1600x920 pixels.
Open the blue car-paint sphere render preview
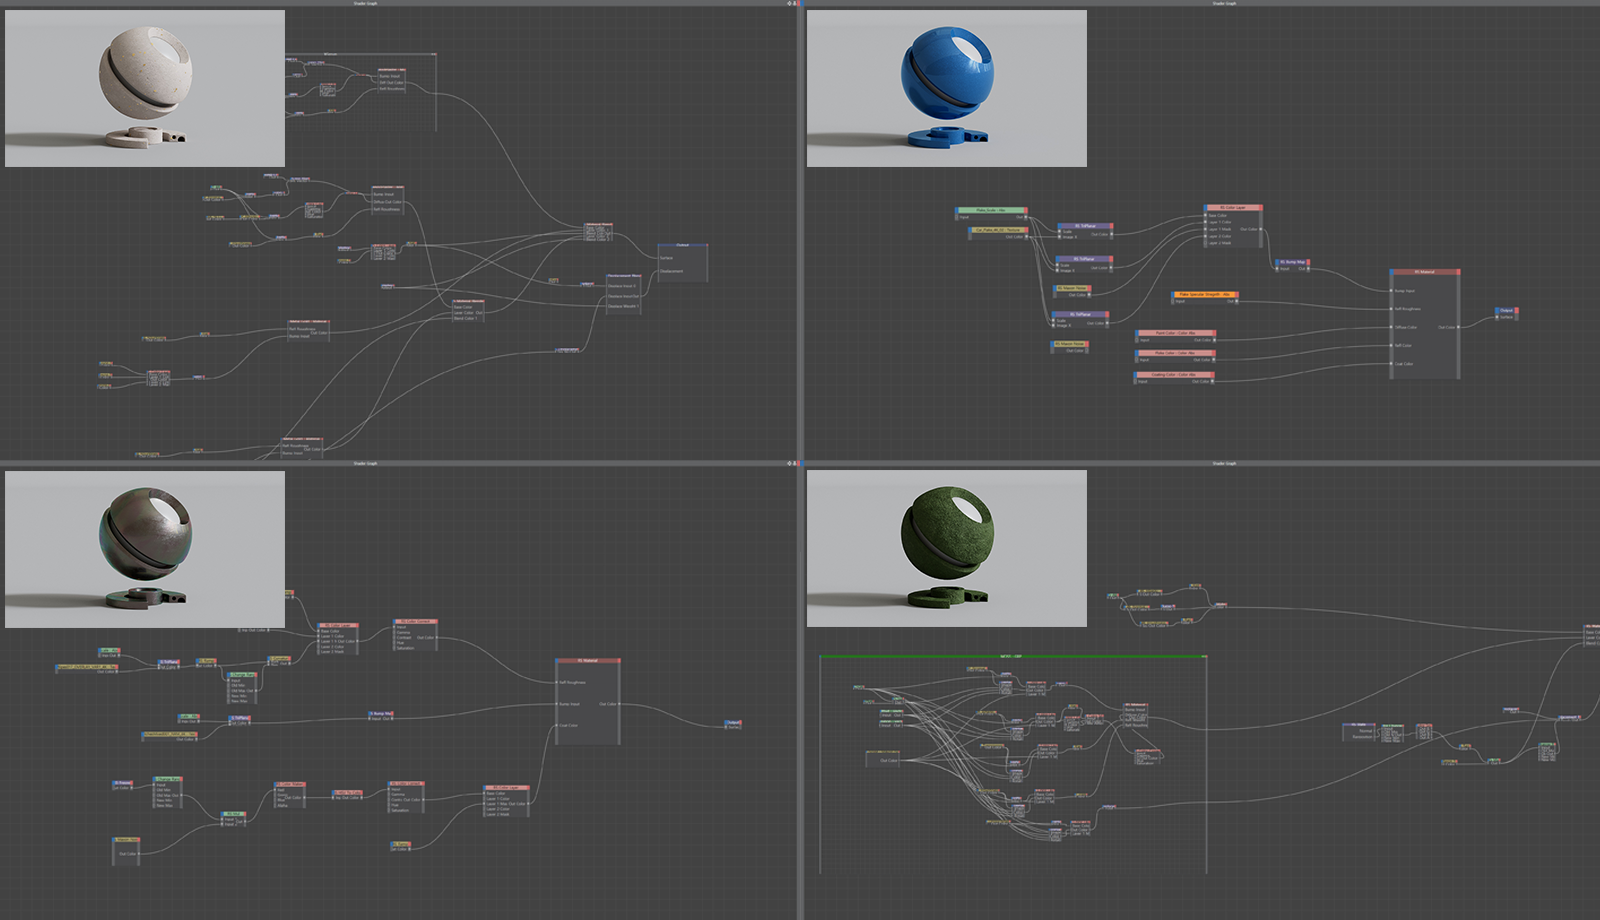click(947, 88)
